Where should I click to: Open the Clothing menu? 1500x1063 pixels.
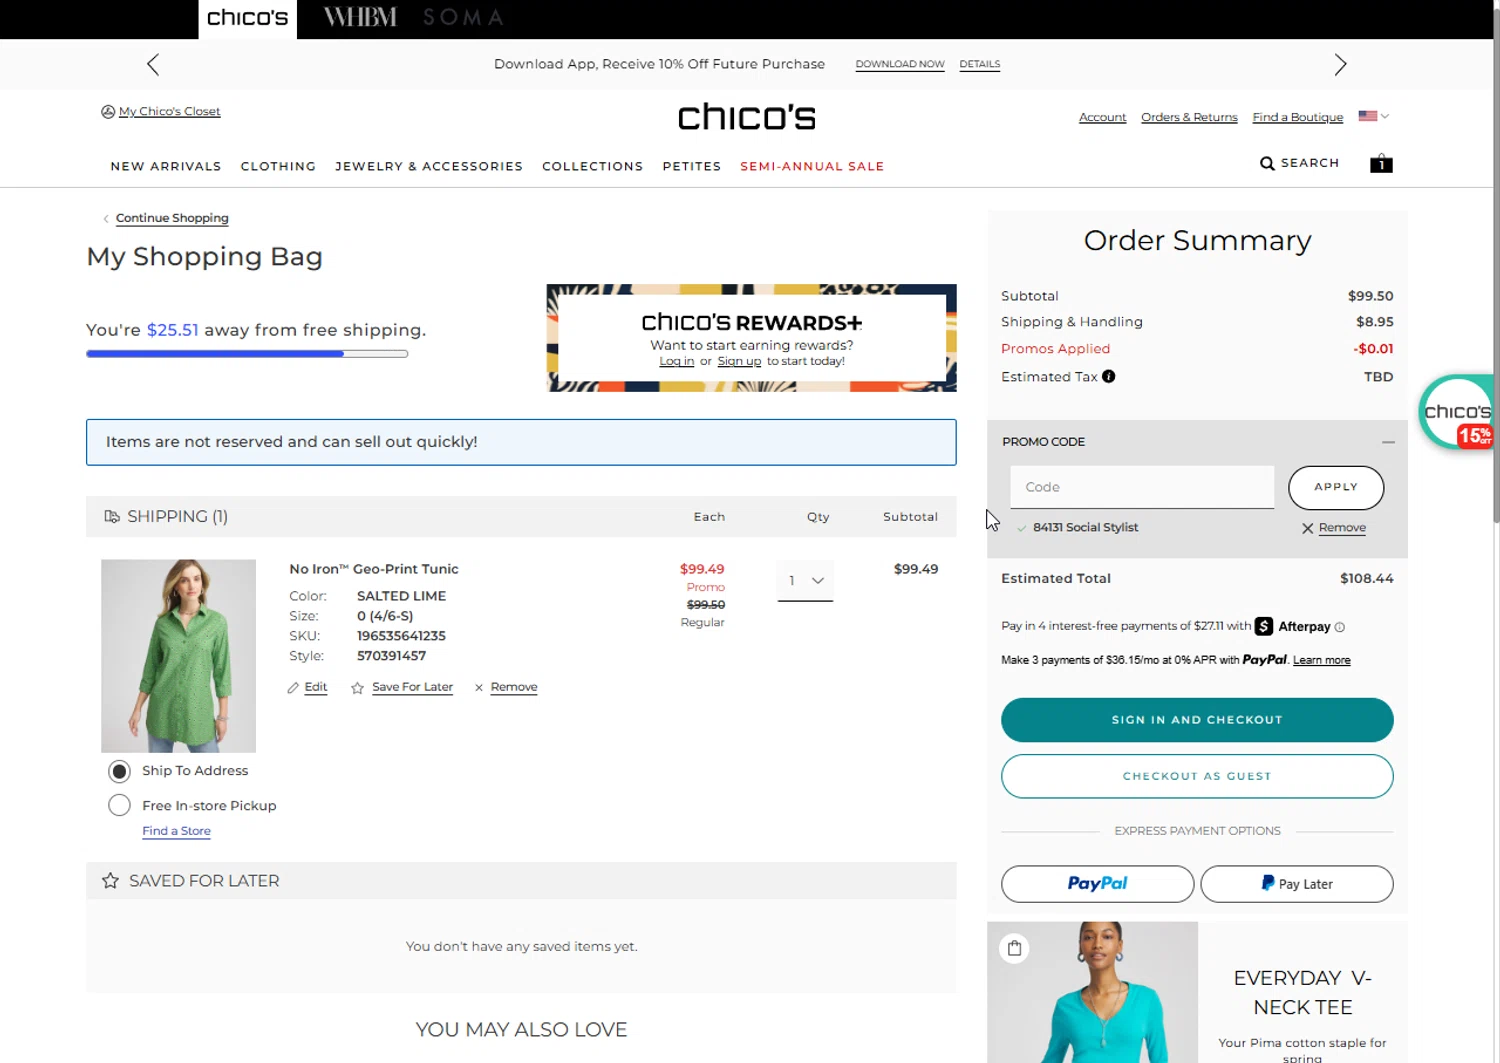tap(278, 166)
